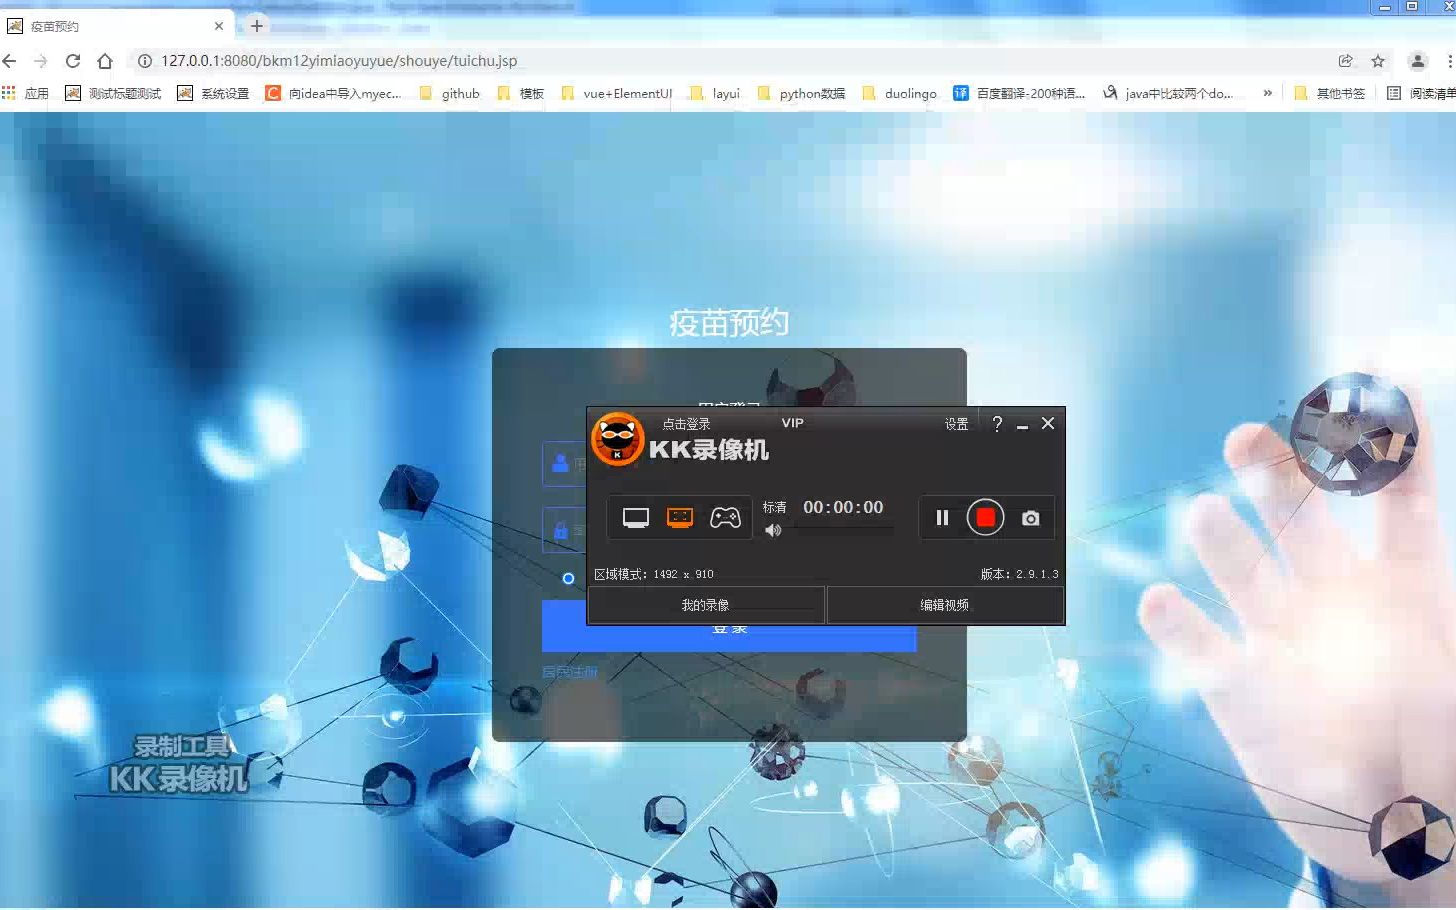Open 向idea中导入myec... bookmark
This screenshot has width=1456, height=910.
[334, 93]
